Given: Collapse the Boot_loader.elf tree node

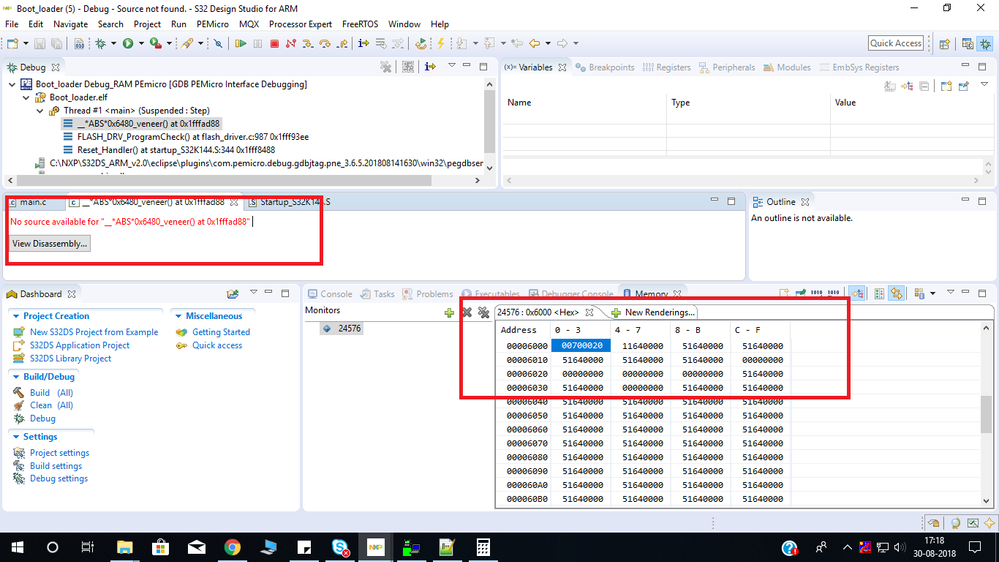Looking at the screenshot, I should coord(26,97).
